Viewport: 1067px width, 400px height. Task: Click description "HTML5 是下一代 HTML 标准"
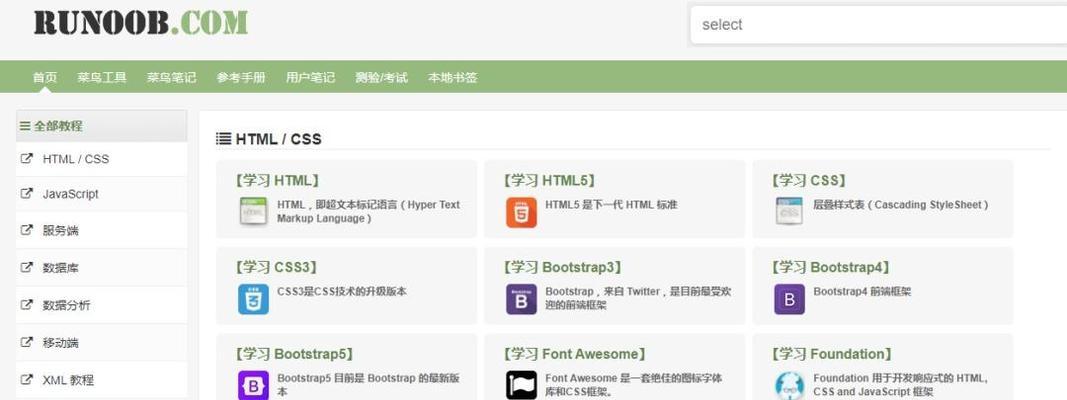pyautogui.click(x=611, y=205)
